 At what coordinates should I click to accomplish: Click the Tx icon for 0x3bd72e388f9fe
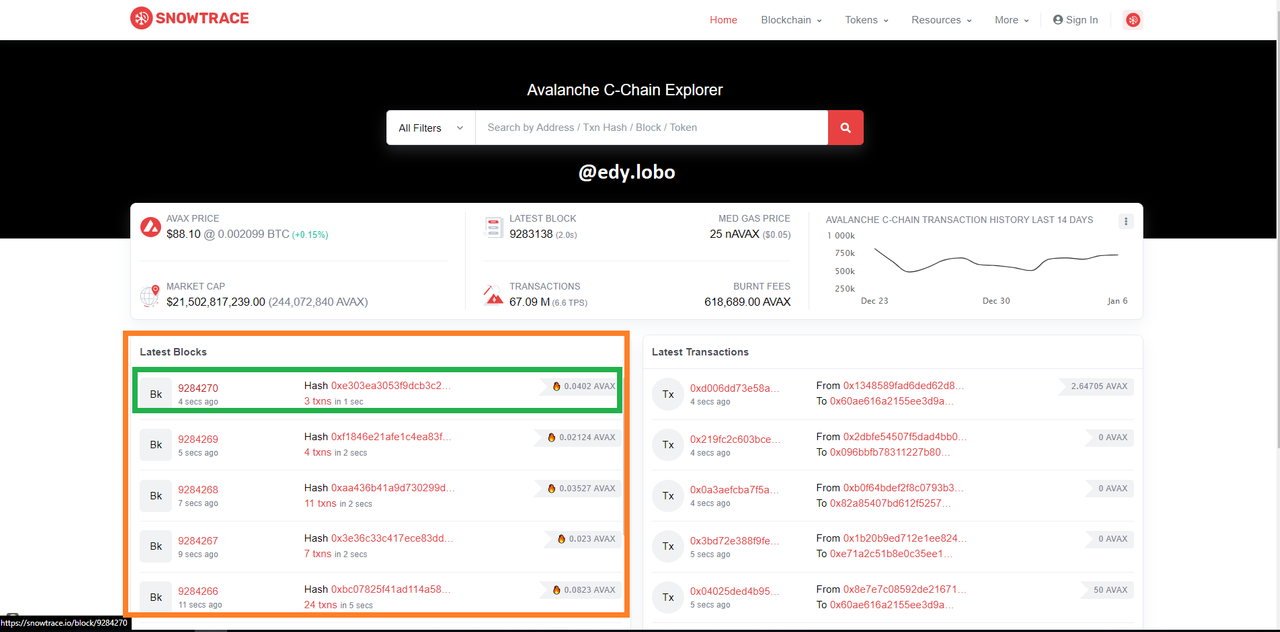(x=668, y=547)
